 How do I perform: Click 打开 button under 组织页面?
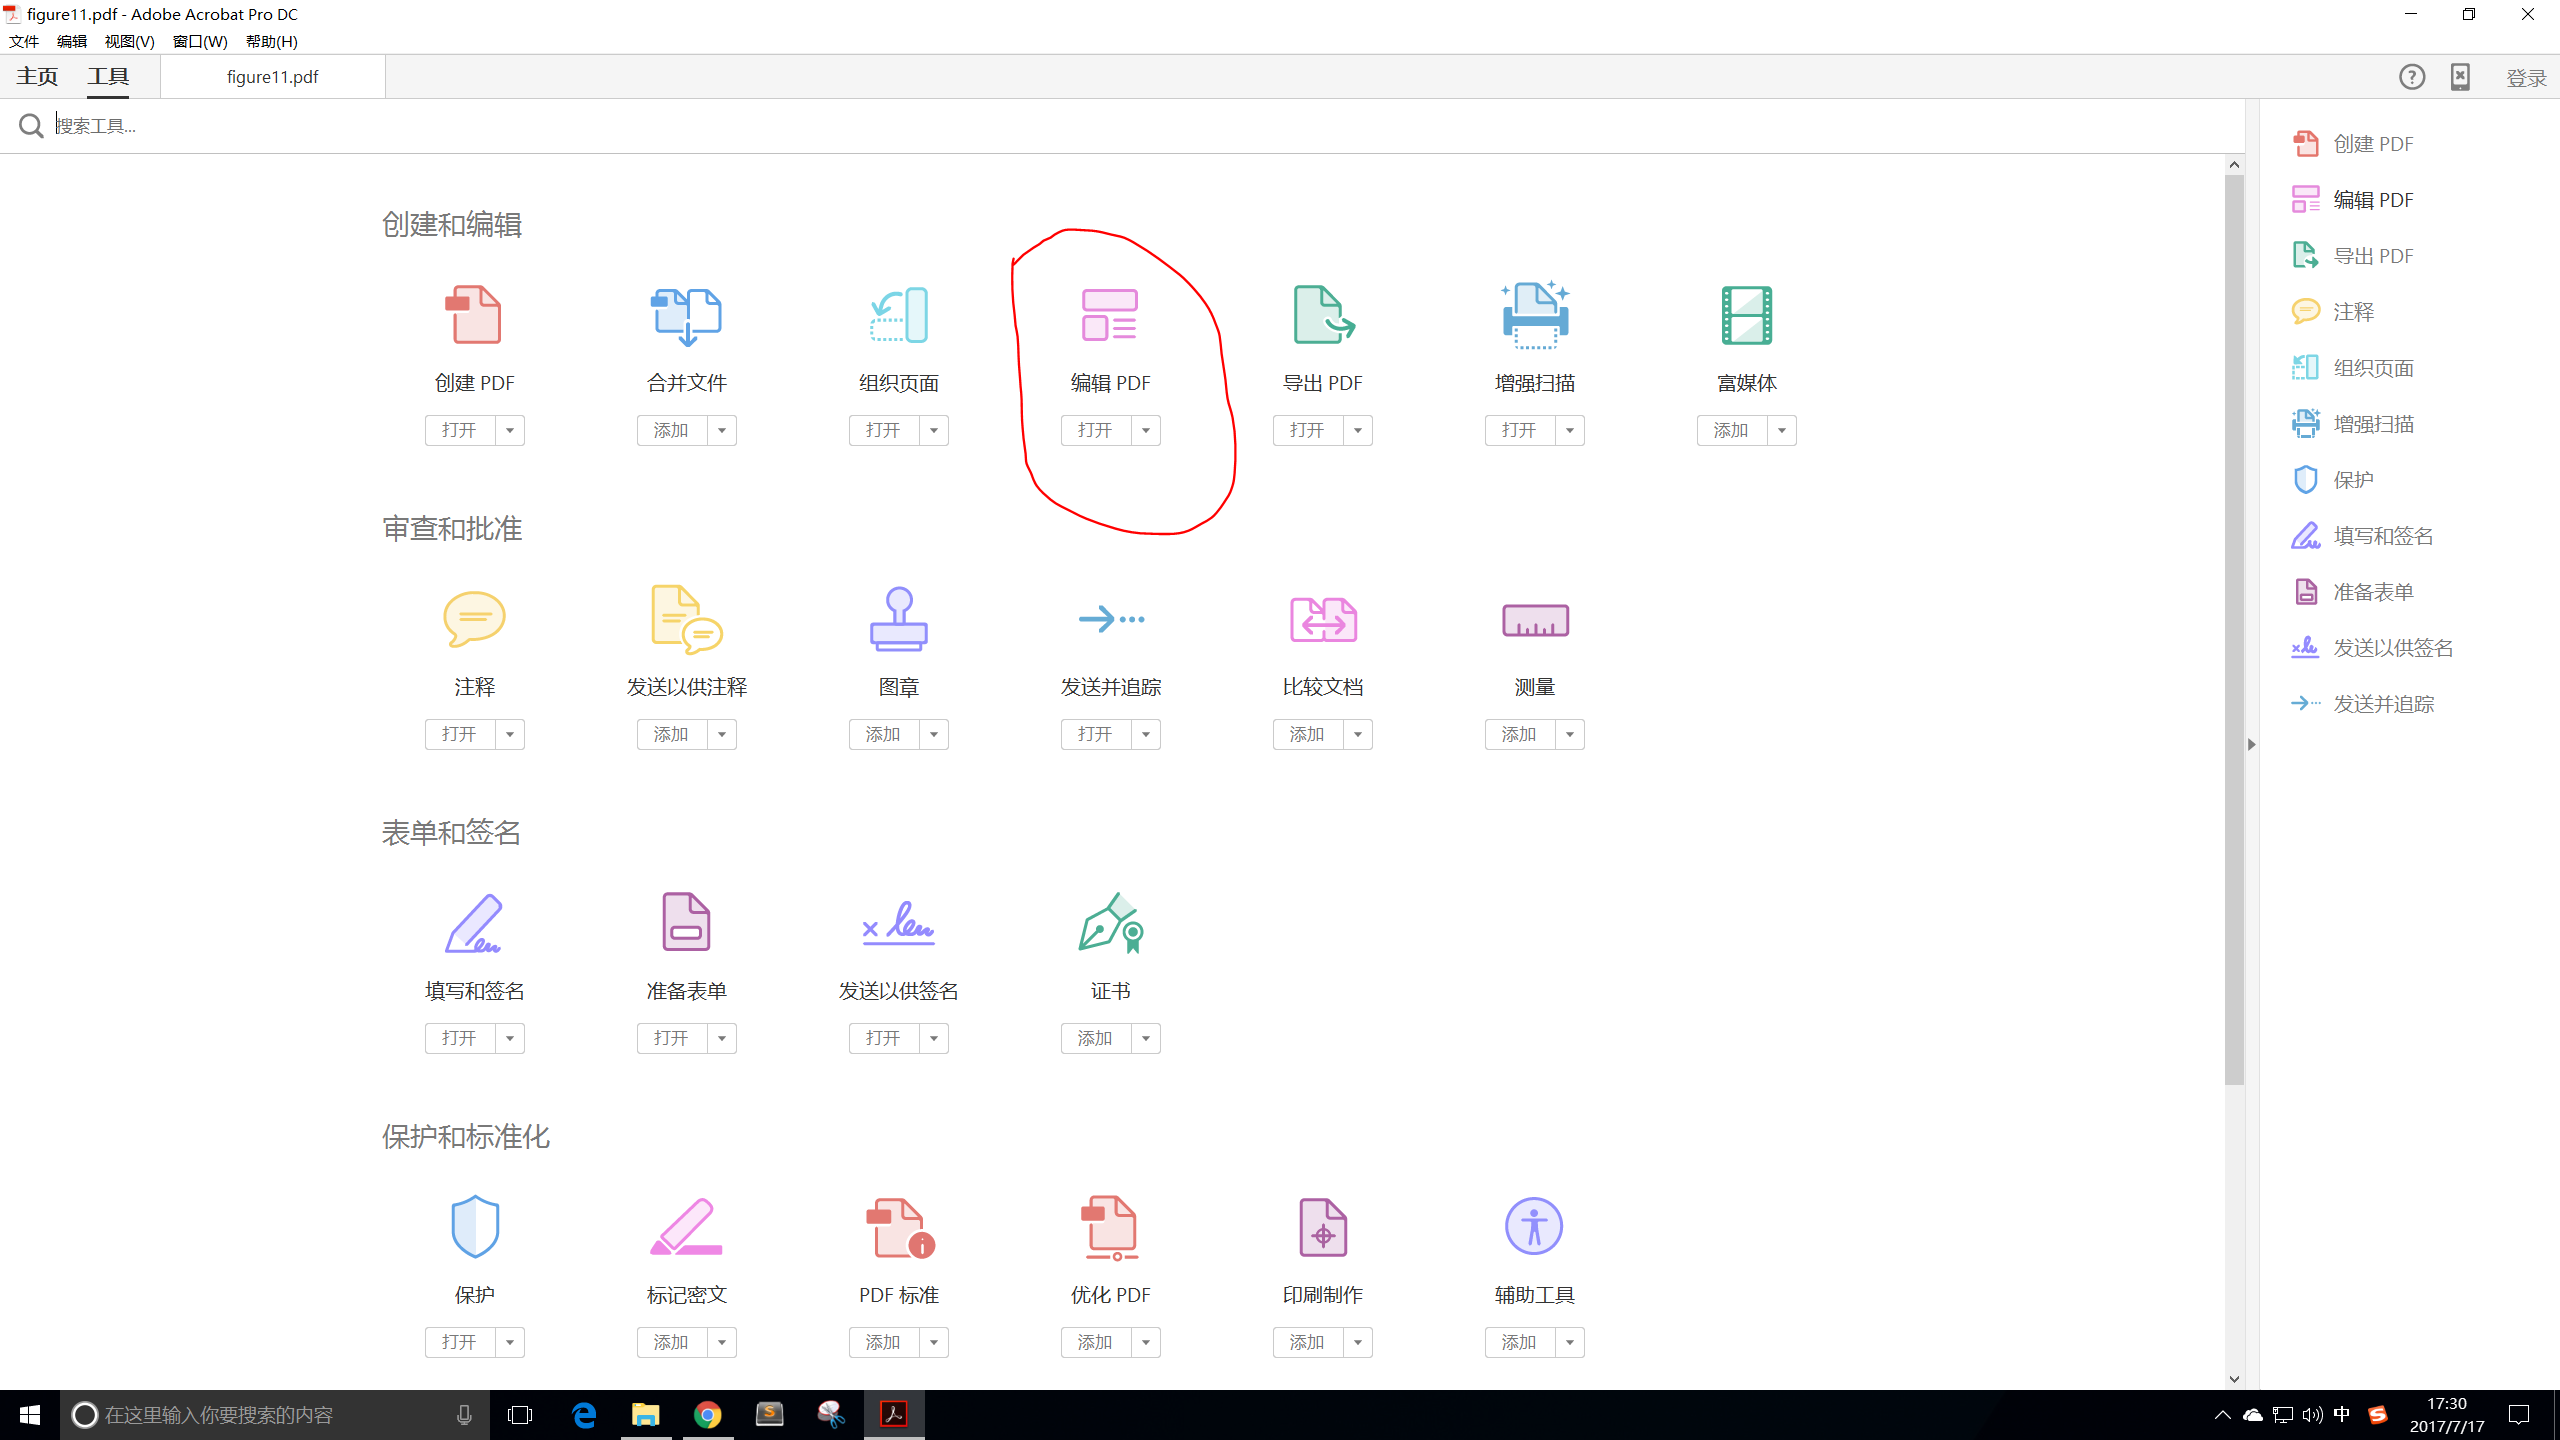(884, 430)
